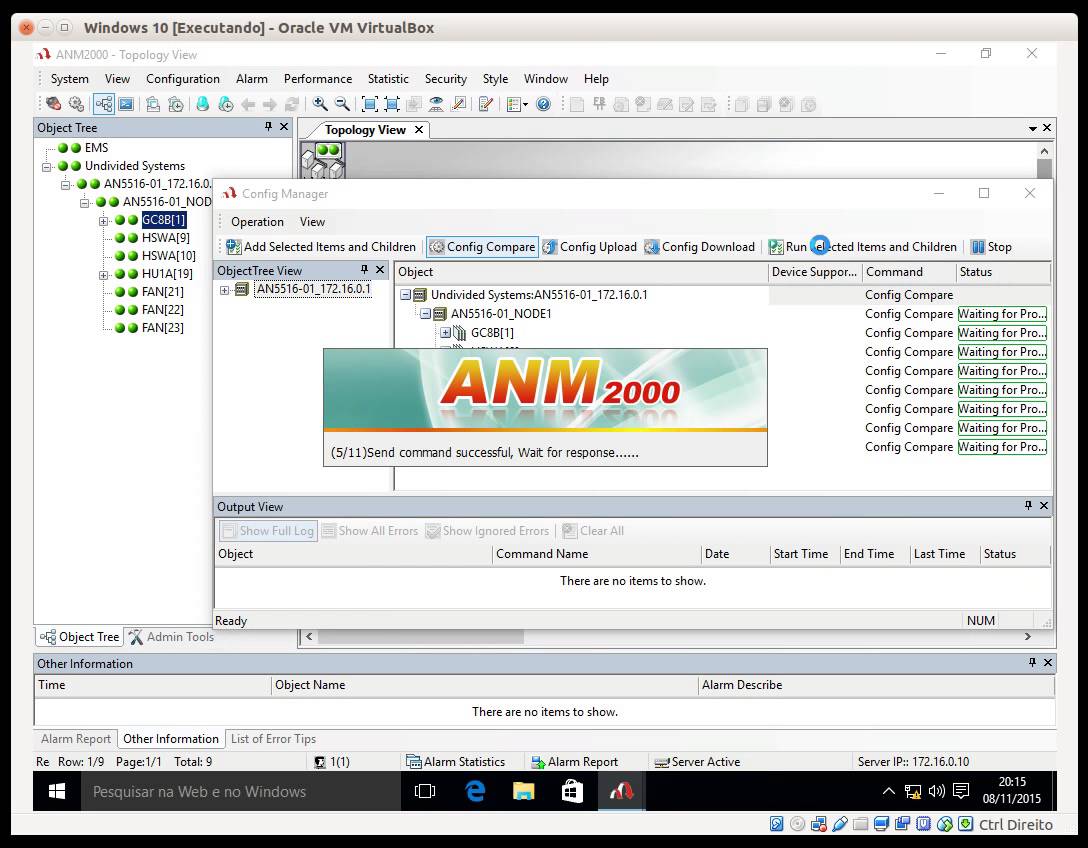Viewport: 1088px width, 848px height.
Task: Open the Windows Start menu
Action: pyautogui.click(x=57, y=791)
